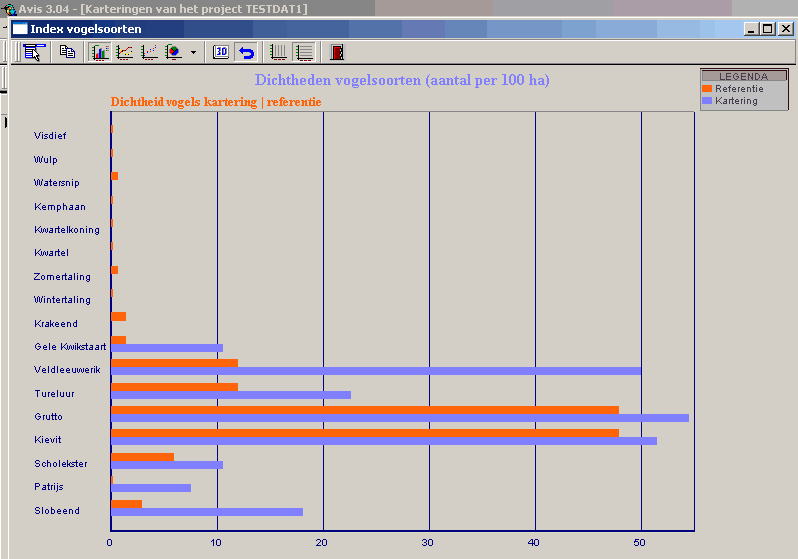Image resolution: width=798 pixels, height=559 pixels.
Task: Click the Watersnip species label
Action: tap(56, 183)
